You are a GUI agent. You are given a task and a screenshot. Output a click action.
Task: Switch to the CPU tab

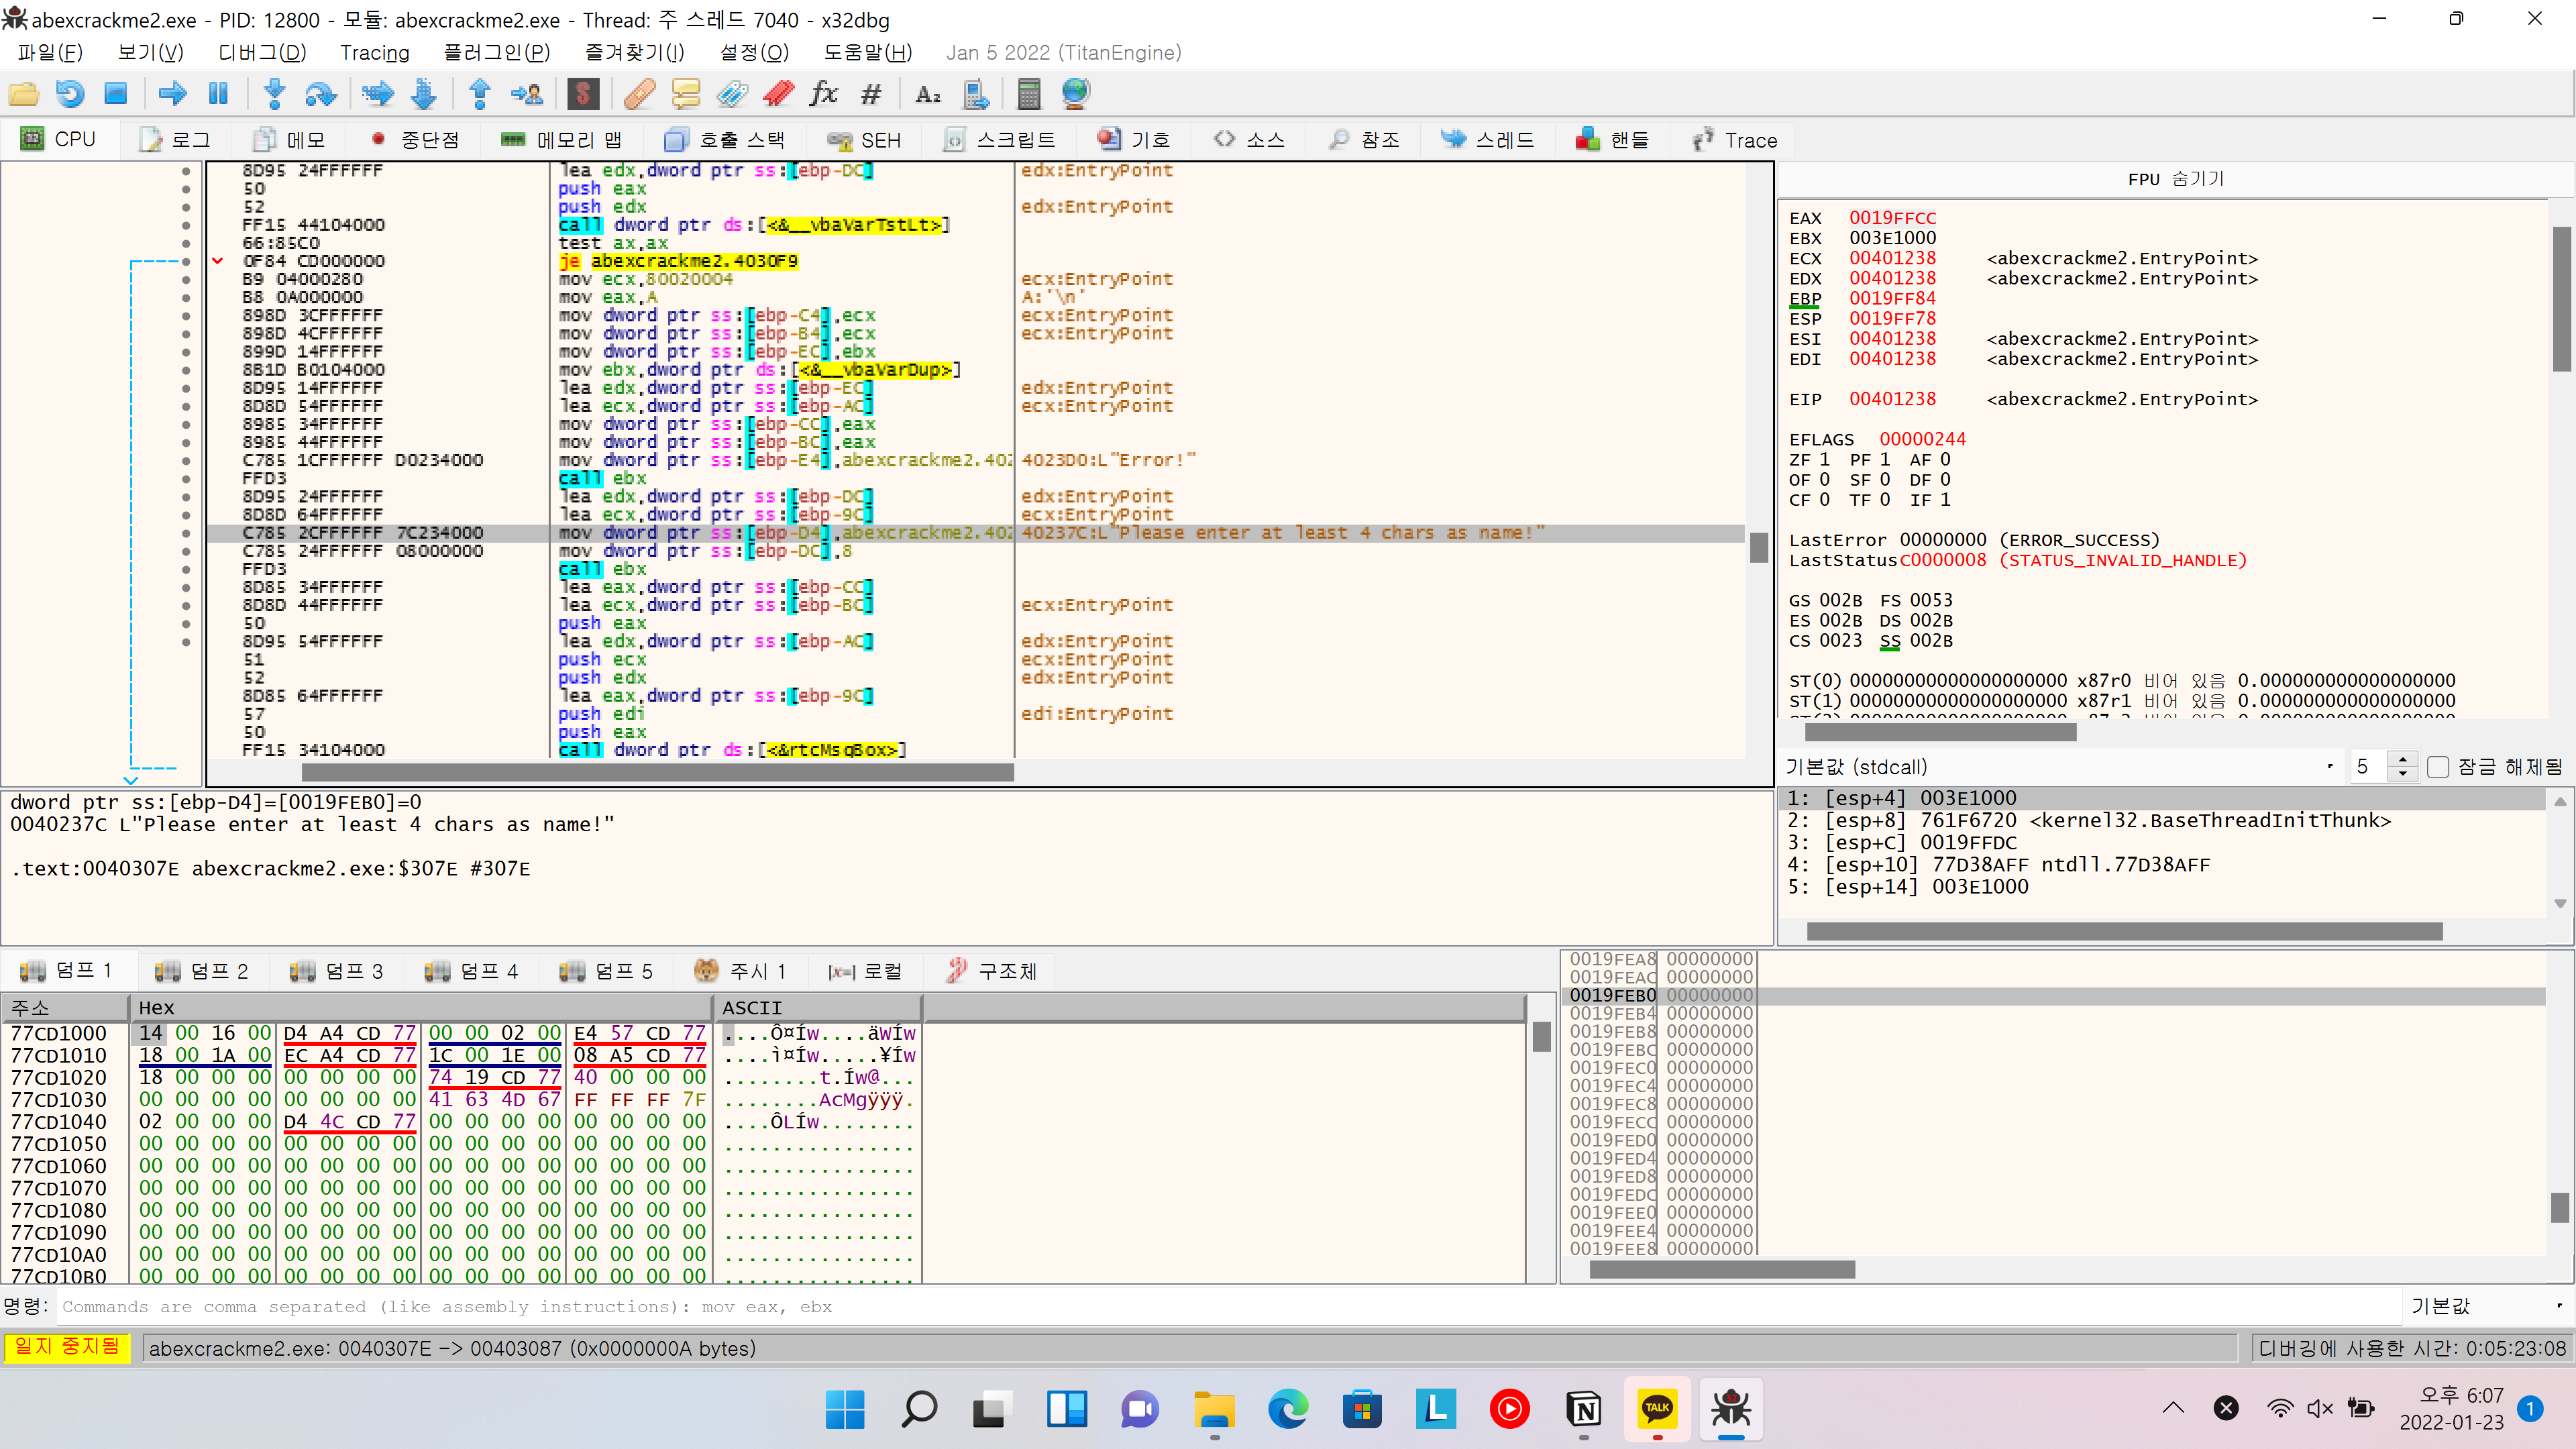[x=58, y=139]
